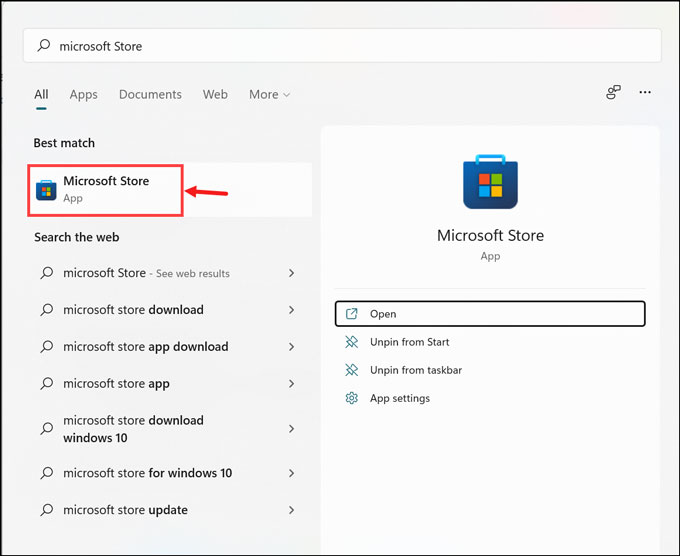This screenshot has height=556, width=680.
Task: Click the Unpin from taskbar pin icon
Action: [351, 370]
